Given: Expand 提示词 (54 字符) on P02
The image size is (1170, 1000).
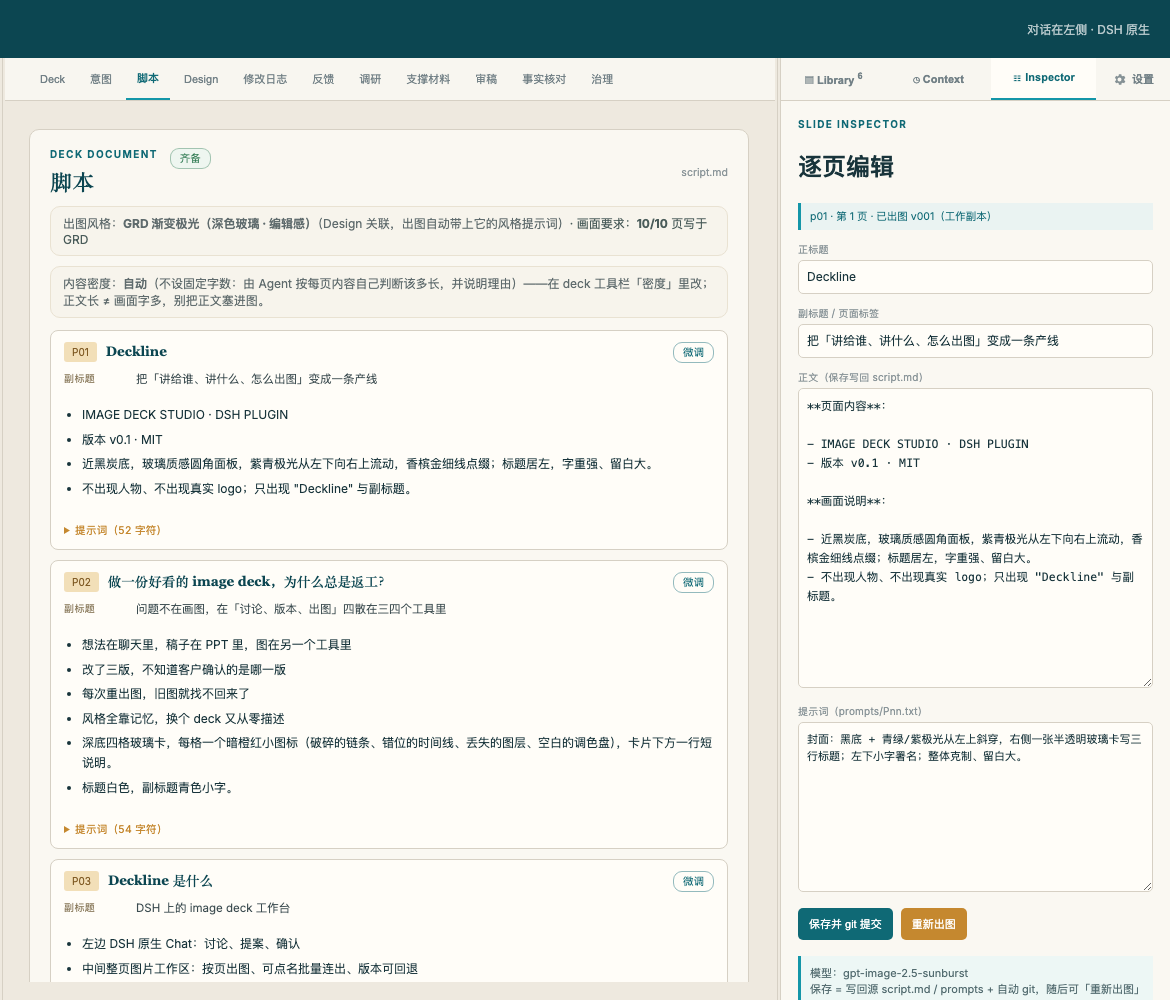Looking at the screenshot, I should point(113,829).
